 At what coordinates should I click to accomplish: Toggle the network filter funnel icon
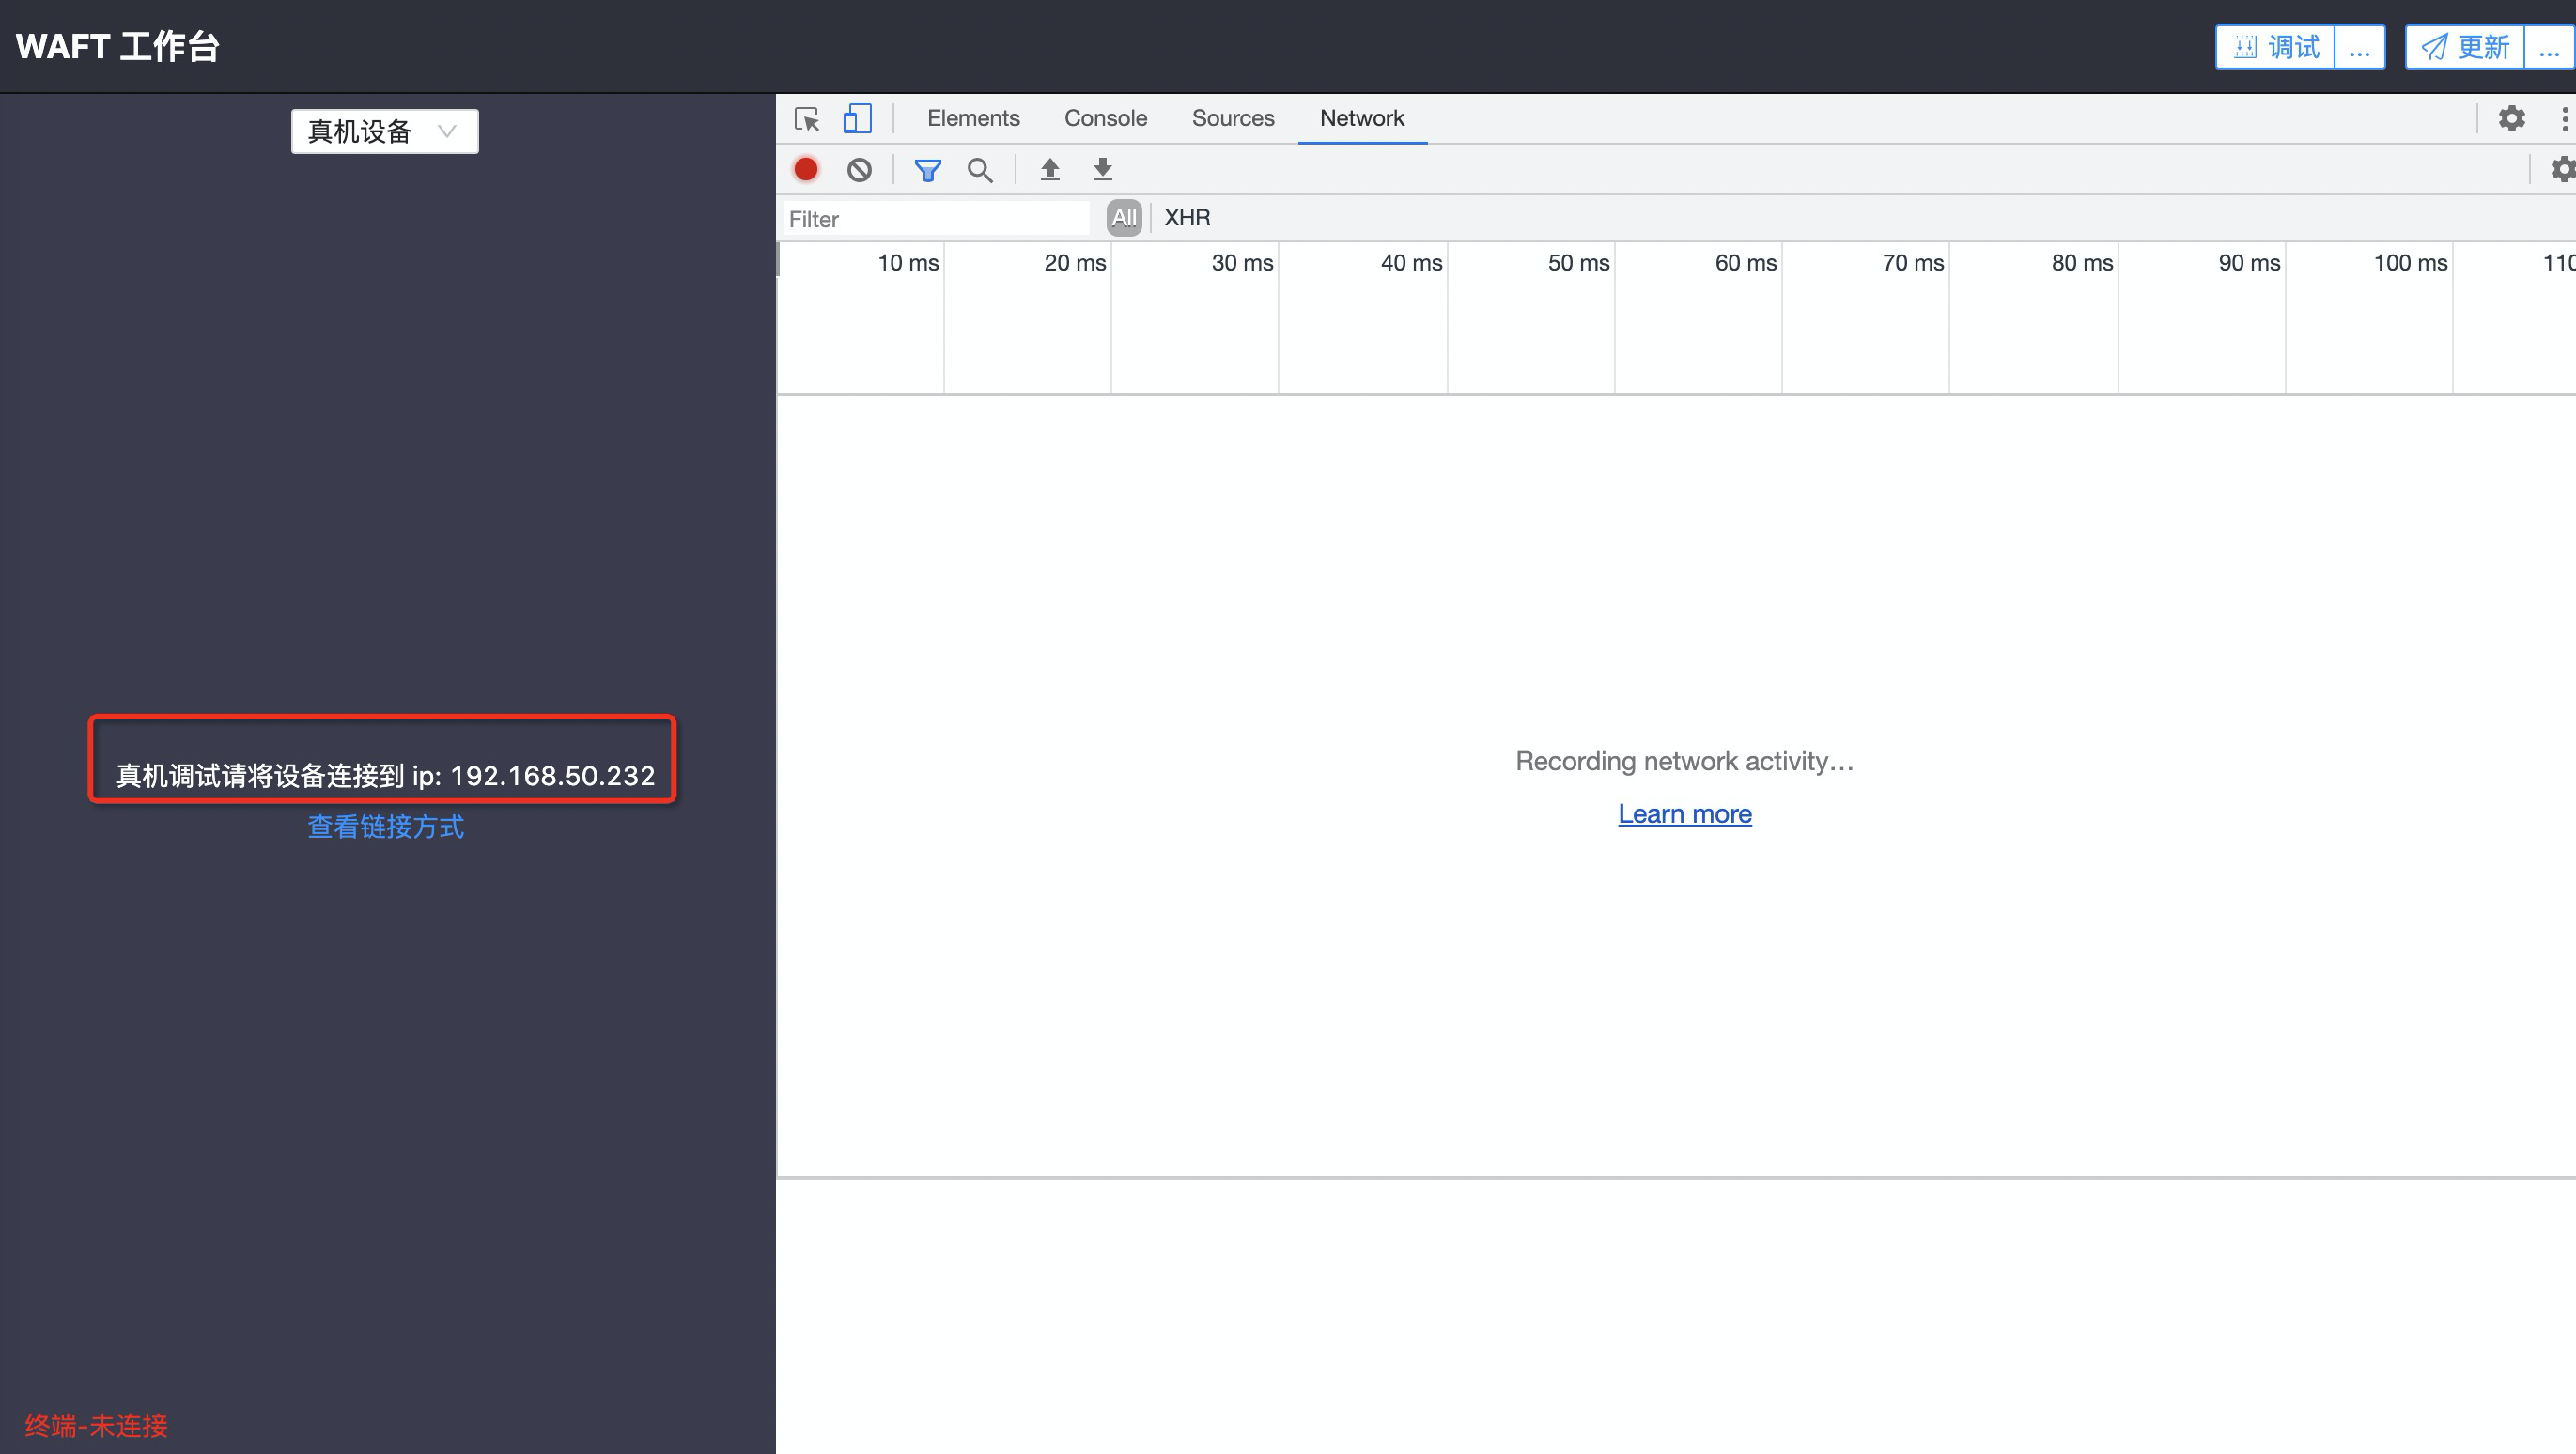point(927,170)
